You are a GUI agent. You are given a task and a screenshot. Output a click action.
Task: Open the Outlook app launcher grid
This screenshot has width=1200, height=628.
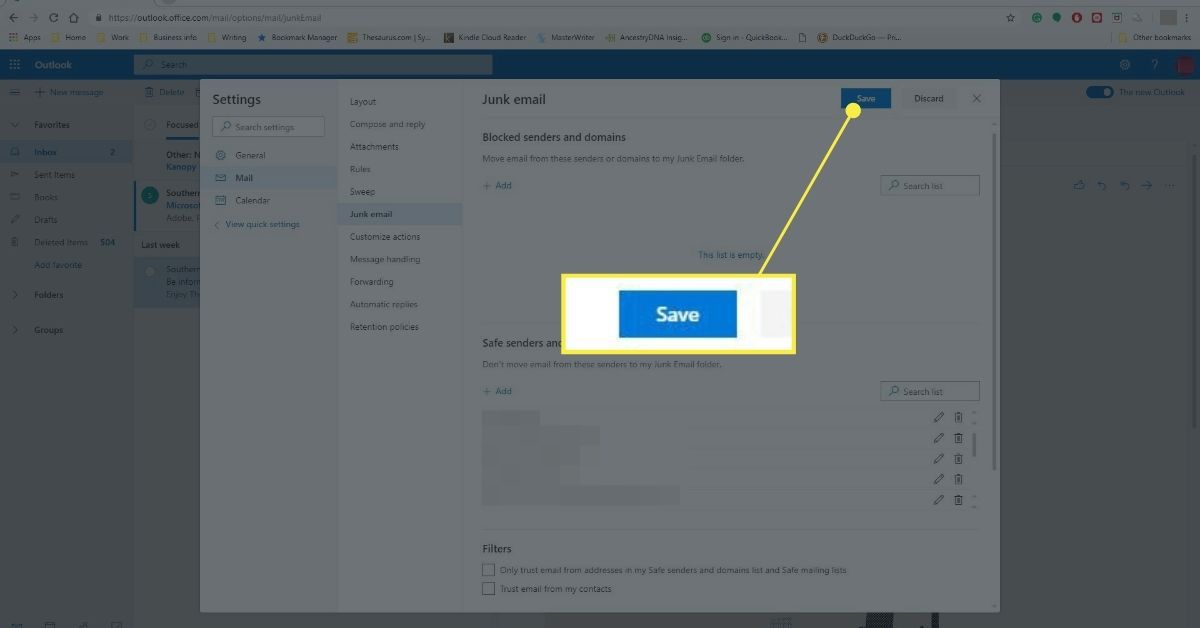coord(15,65)
